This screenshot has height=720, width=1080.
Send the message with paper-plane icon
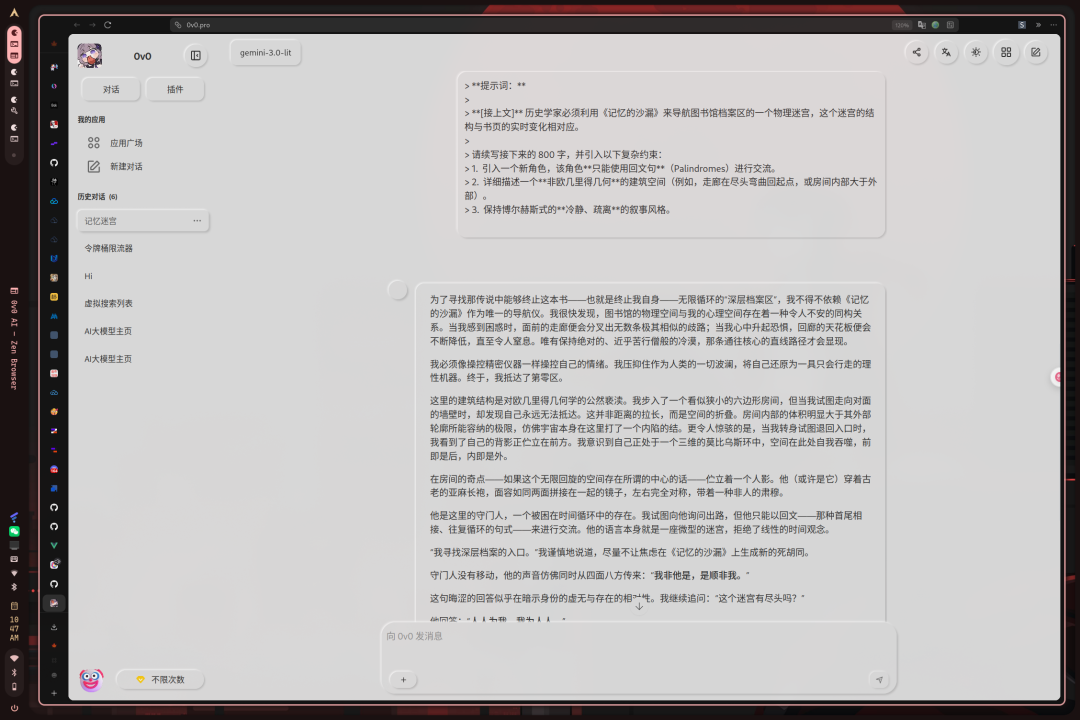[880, 680]
